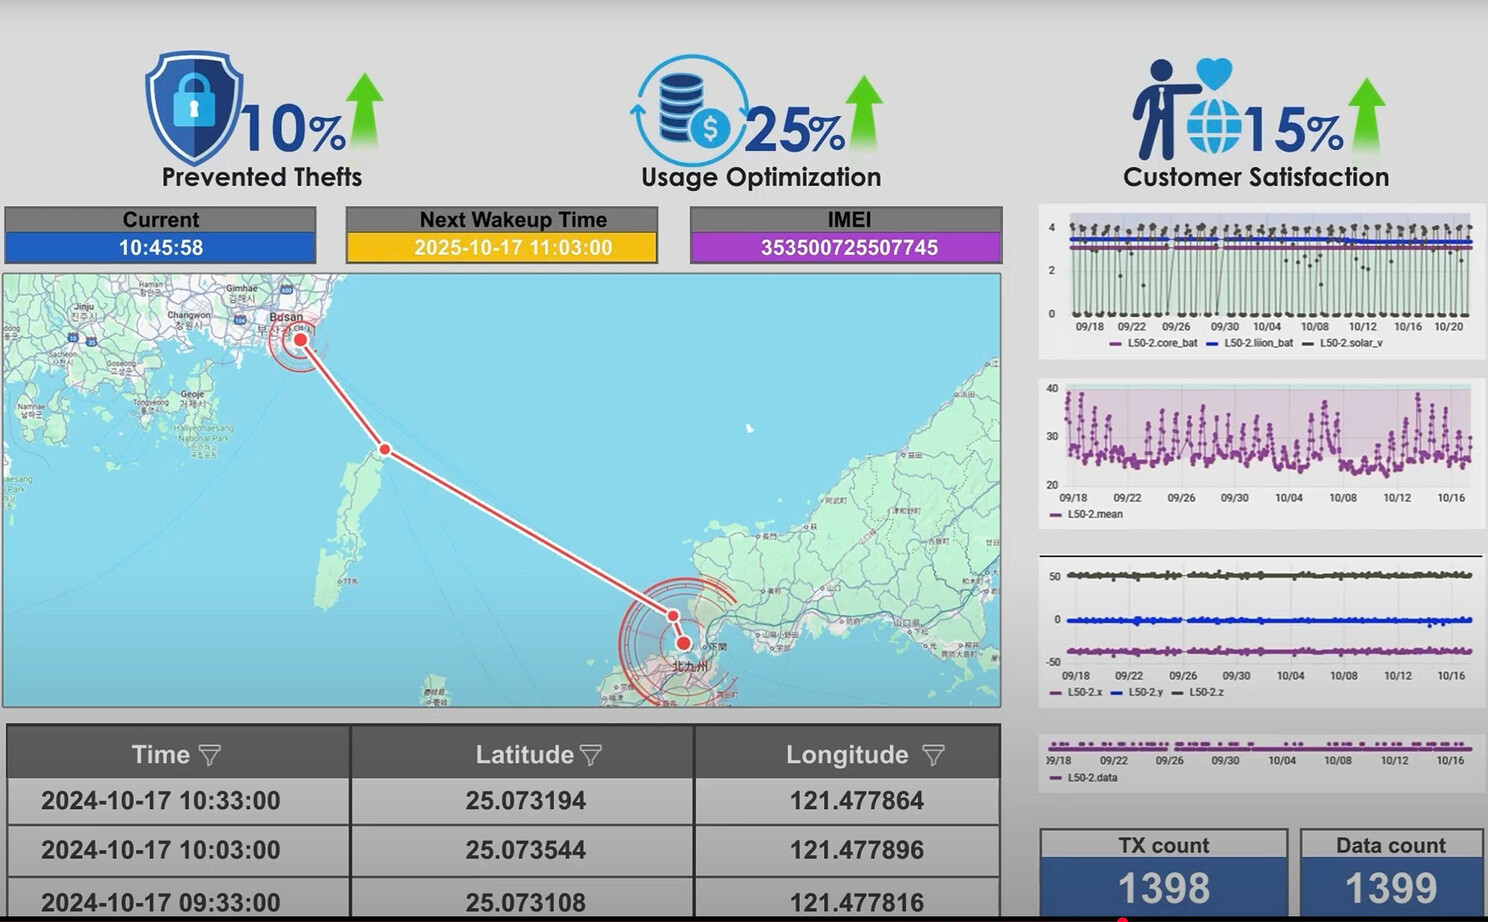Screen dimensions: 1488x922
Task: Click the purple L50-2.mean legend swatch
Action: pyautogui.click(x=1056, y=515)
